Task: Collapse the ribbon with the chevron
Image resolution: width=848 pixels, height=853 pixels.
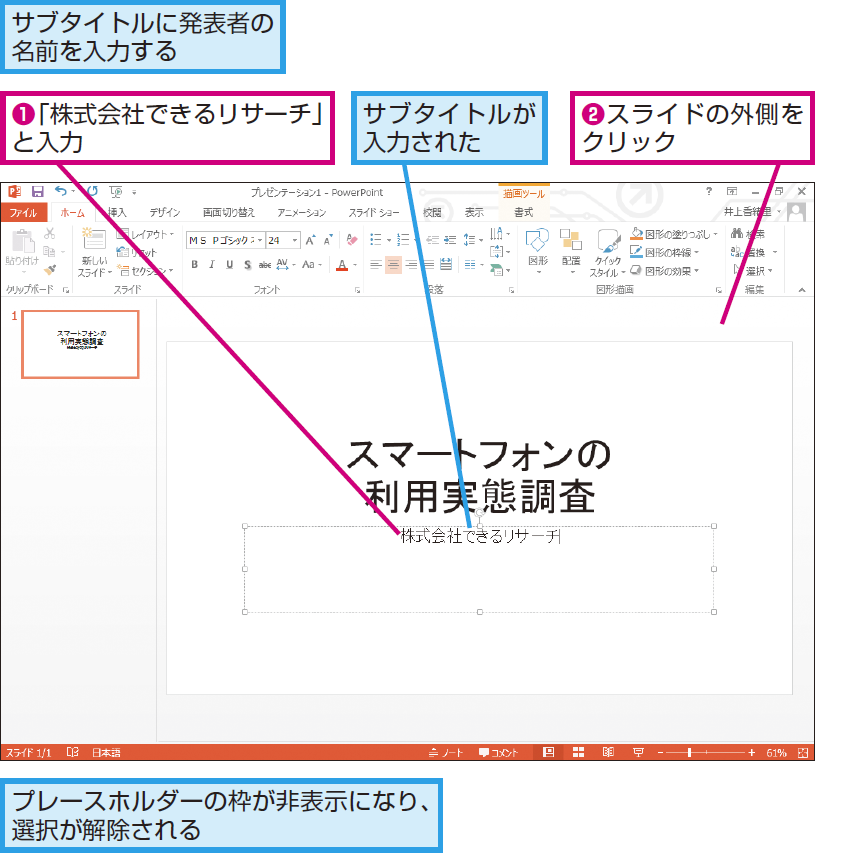Action: point(802,290)
